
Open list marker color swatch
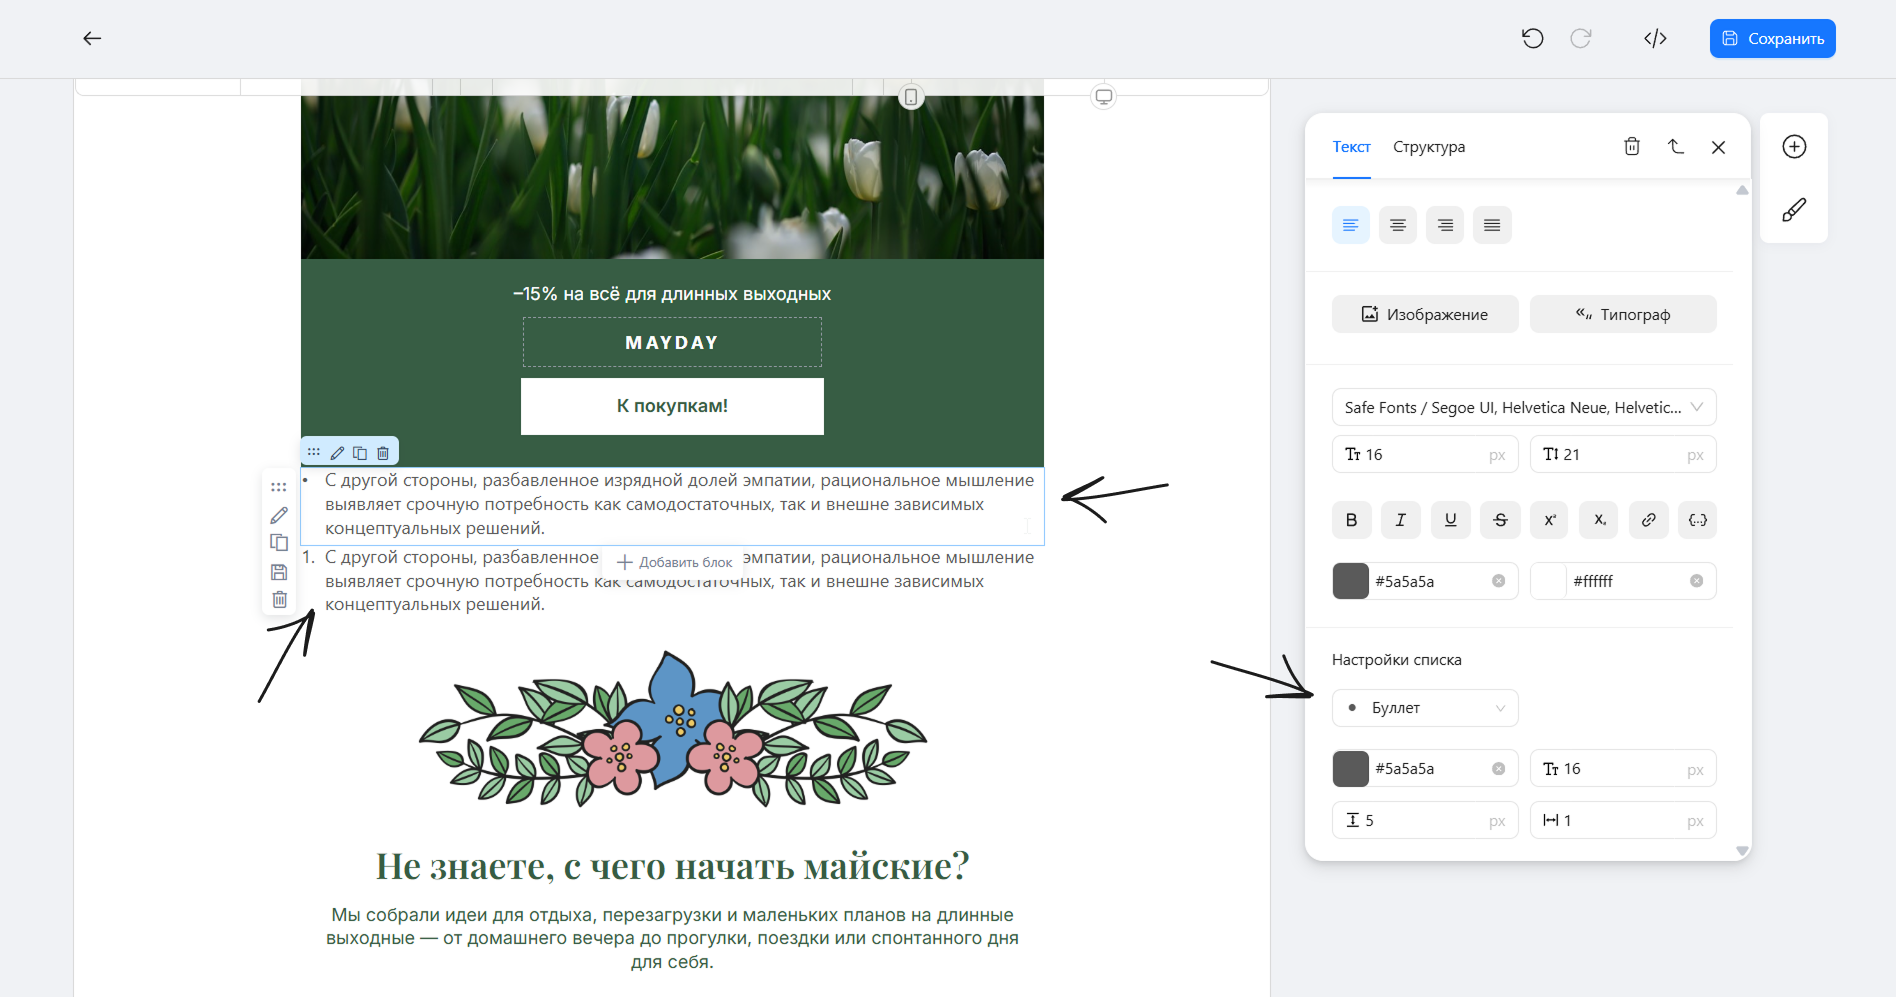pyautogui.click(x=1351, y=769)
